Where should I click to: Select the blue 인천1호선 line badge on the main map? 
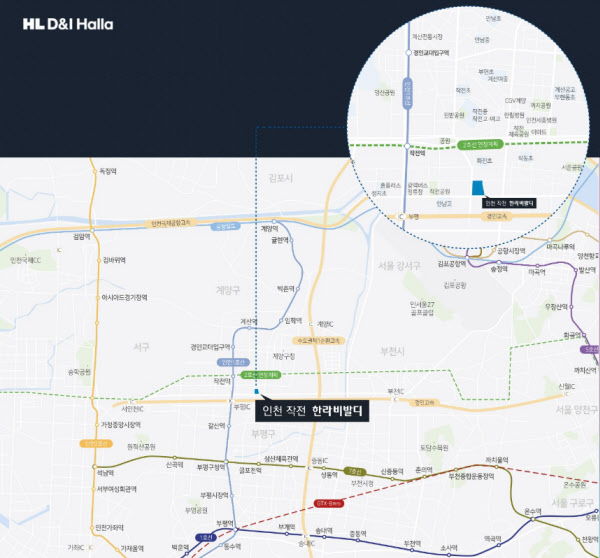pyautogui.click(x=233, y=362)
